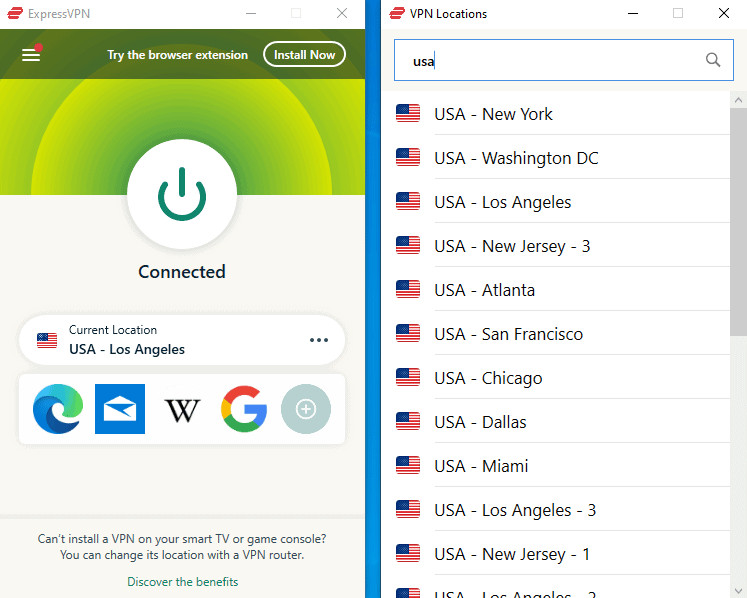Click the Current Location USA - Los Angeles card
Viewport: 747px width, 598px height.
(x=182, y=340)
